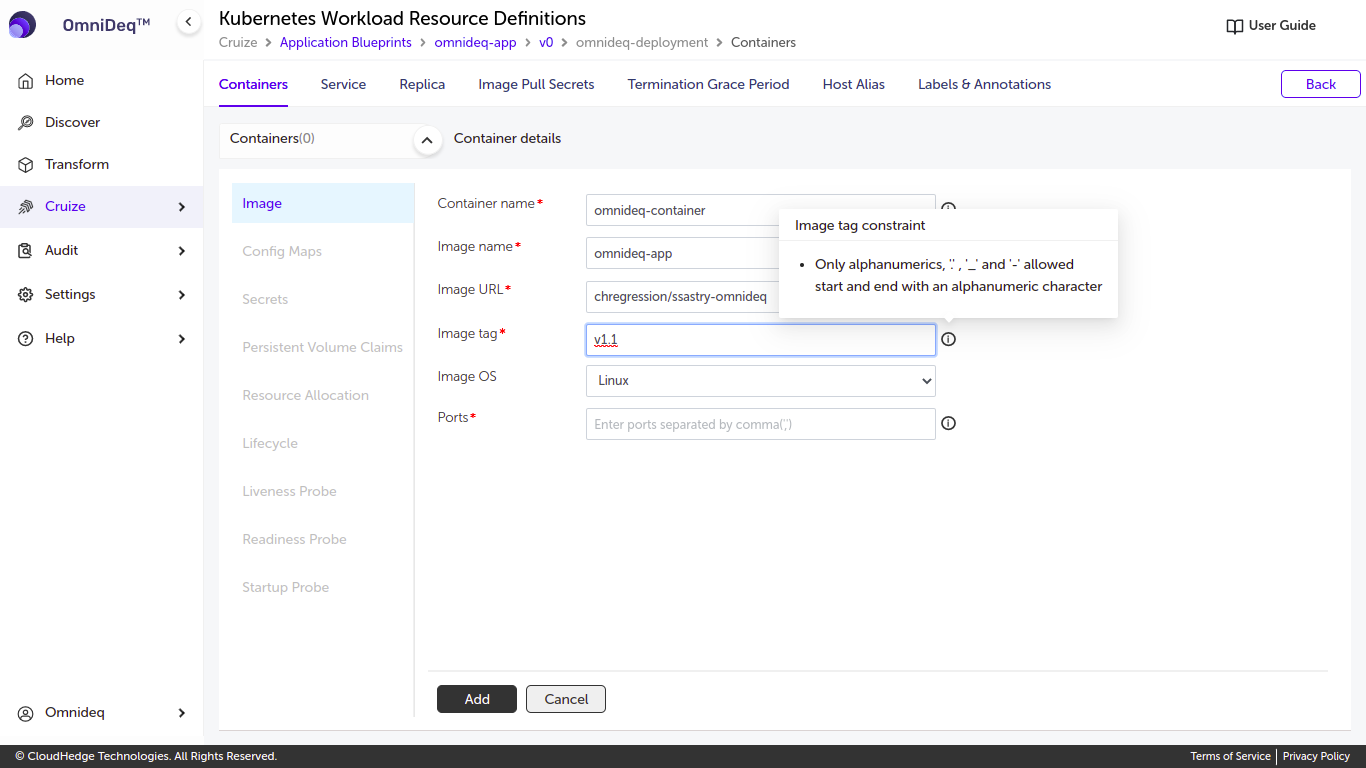Select the Image section in side list
1366x768 pixels.
[323, 203]
